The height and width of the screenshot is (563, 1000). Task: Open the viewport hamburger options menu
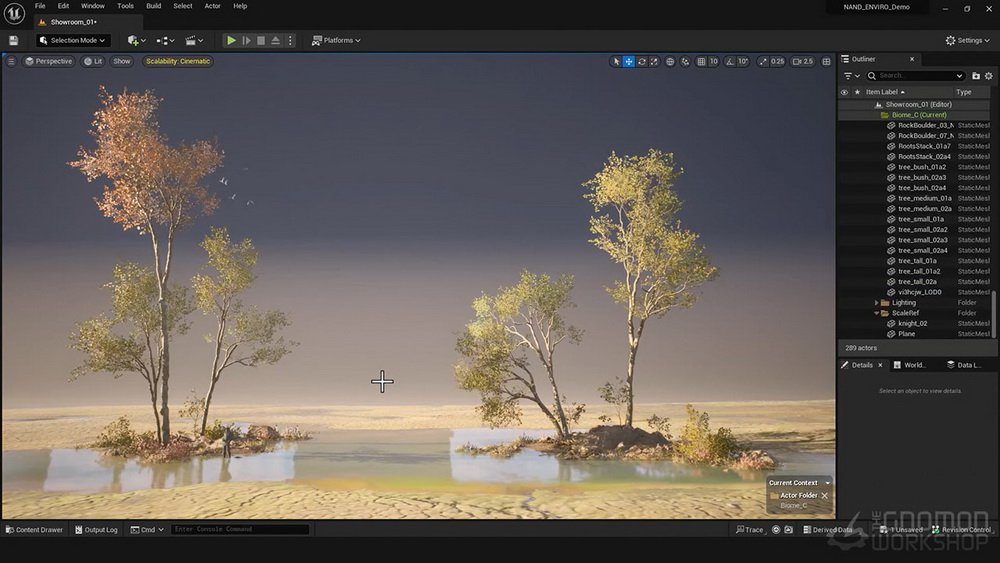tap(11, 61)
